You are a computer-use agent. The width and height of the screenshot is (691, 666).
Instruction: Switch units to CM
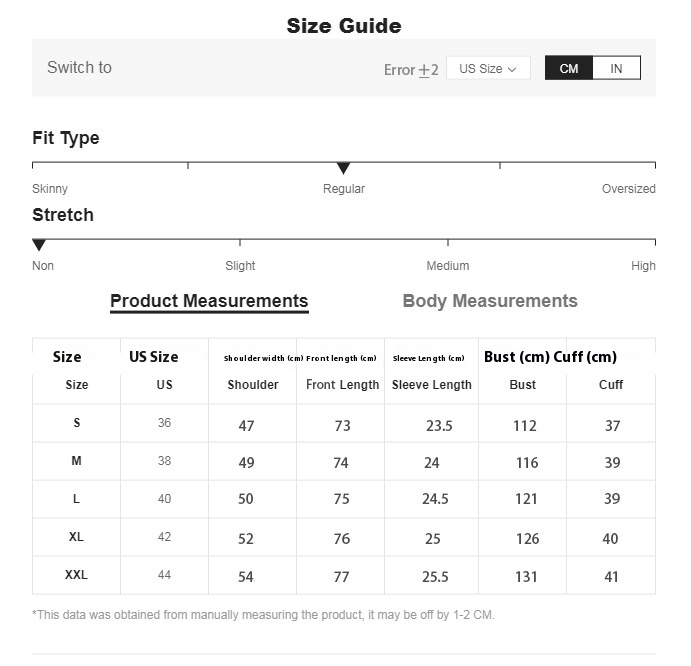click(568, 68)
